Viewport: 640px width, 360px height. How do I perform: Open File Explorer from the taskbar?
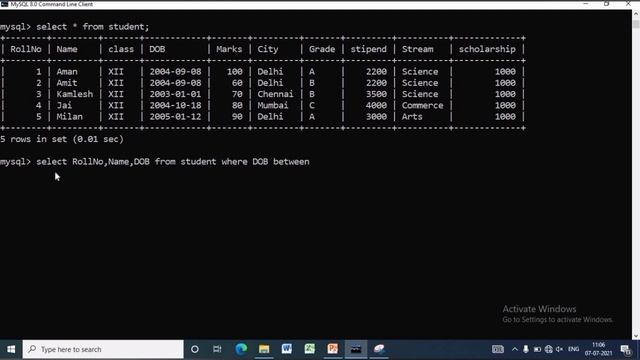tap(264, 349)
